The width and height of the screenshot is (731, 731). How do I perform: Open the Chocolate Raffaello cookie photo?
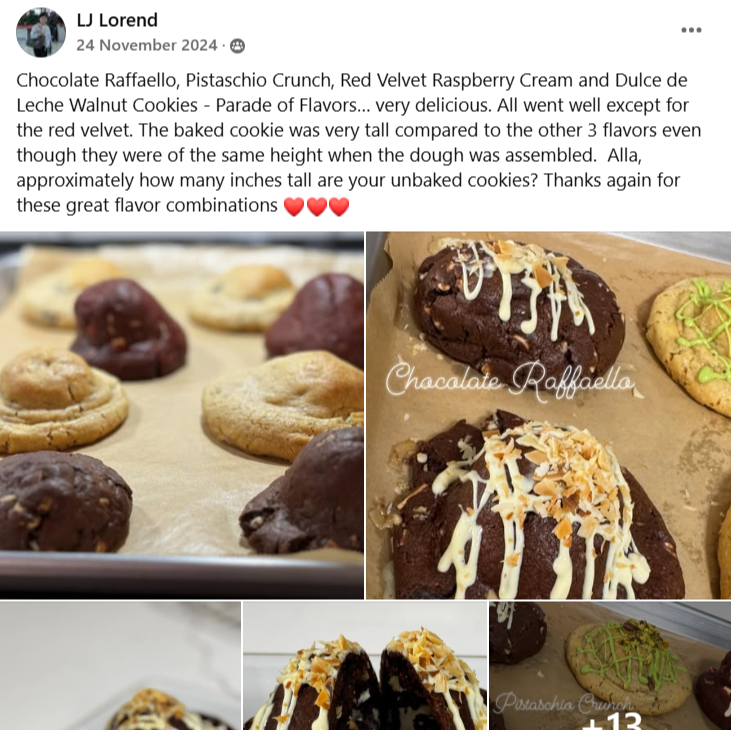coord(549,415)
